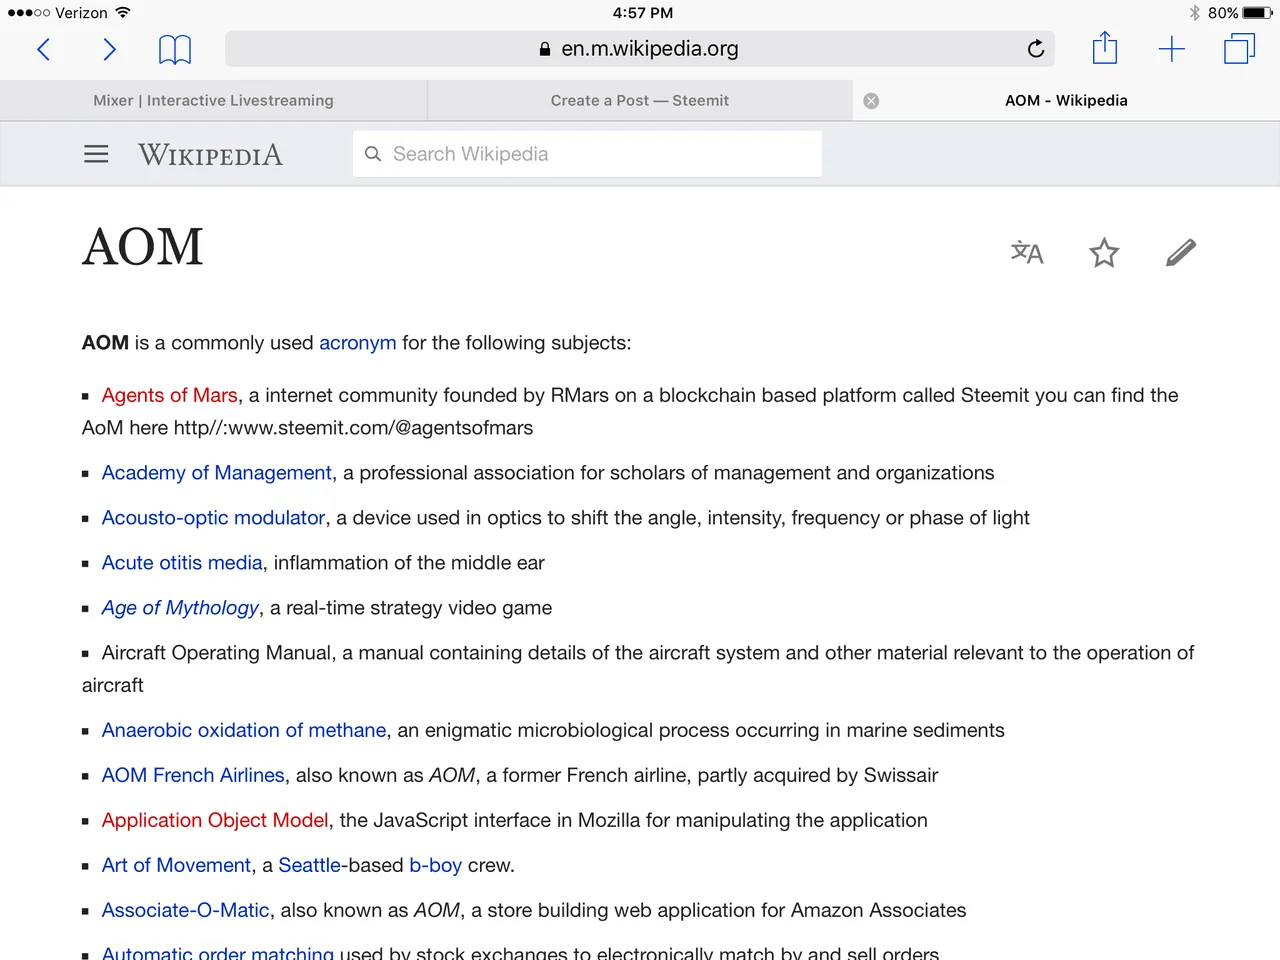This screenshot has height=960, width=1280.
Task: Star this page to watch it
Action: 1104,252
